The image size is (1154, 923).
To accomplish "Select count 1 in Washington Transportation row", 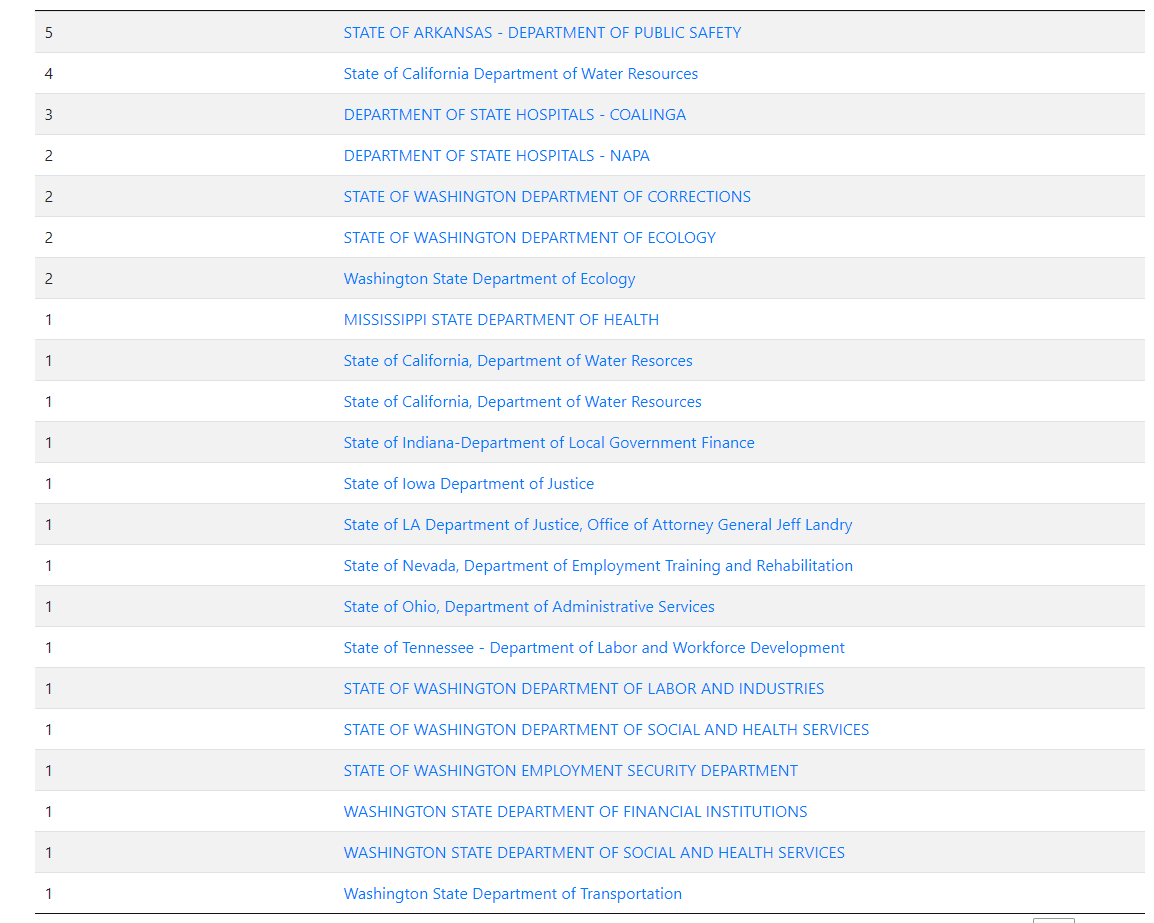I will click(x=49, y=894).
